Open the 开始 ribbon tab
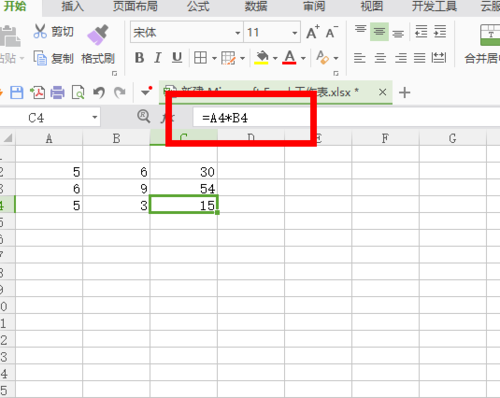The height and width of the screenshot is (398, 500). (15, 7)
